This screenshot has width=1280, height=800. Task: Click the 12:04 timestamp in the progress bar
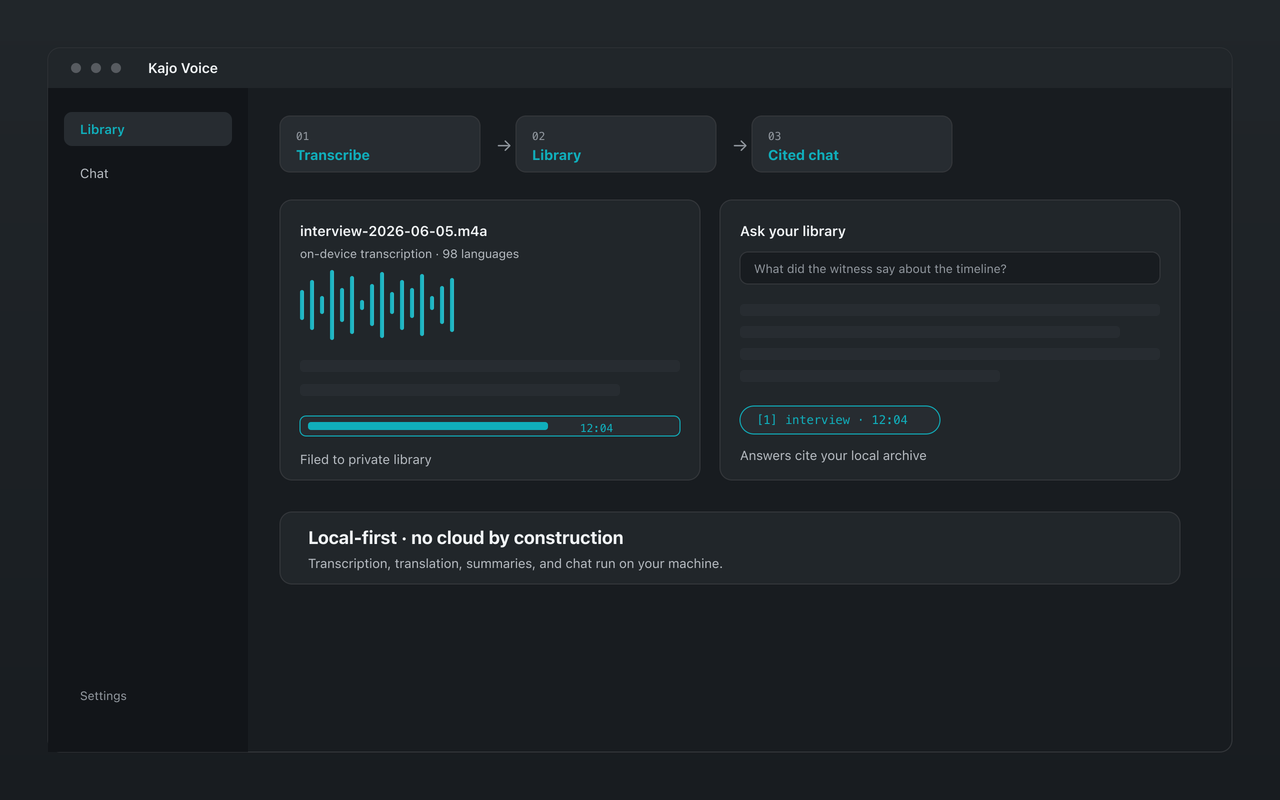[596, 428]
